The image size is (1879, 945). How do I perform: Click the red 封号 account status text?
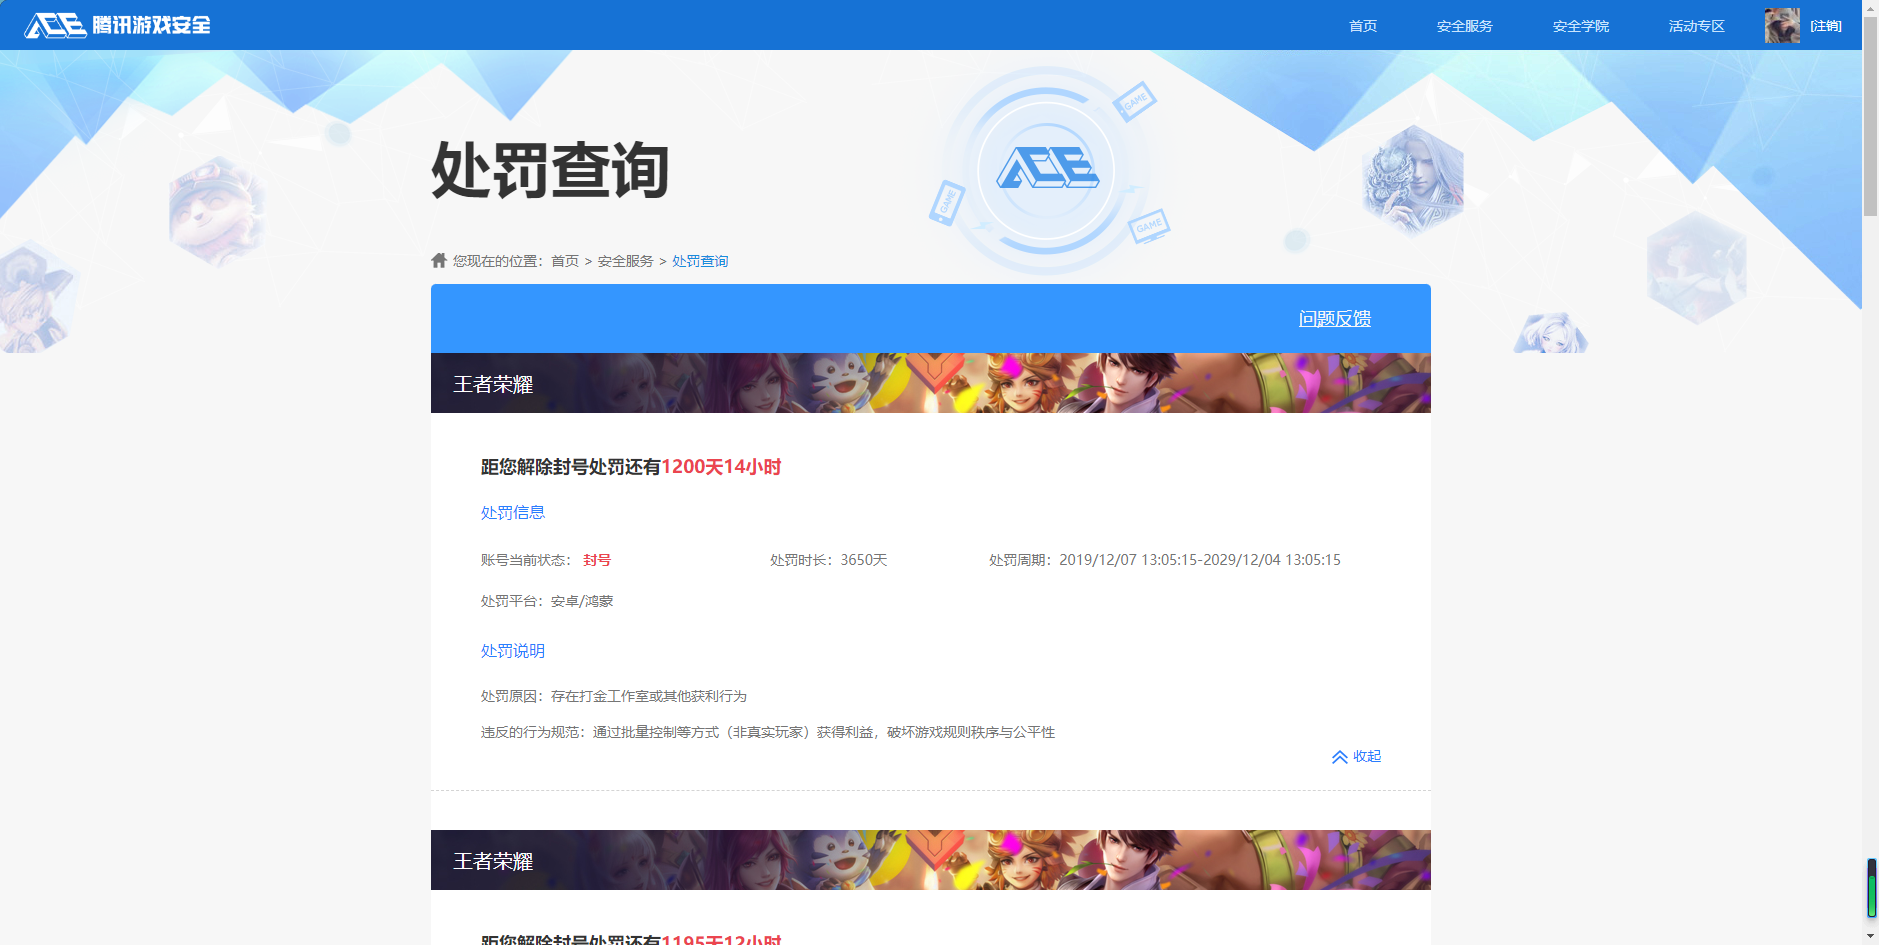coord(597,560)
